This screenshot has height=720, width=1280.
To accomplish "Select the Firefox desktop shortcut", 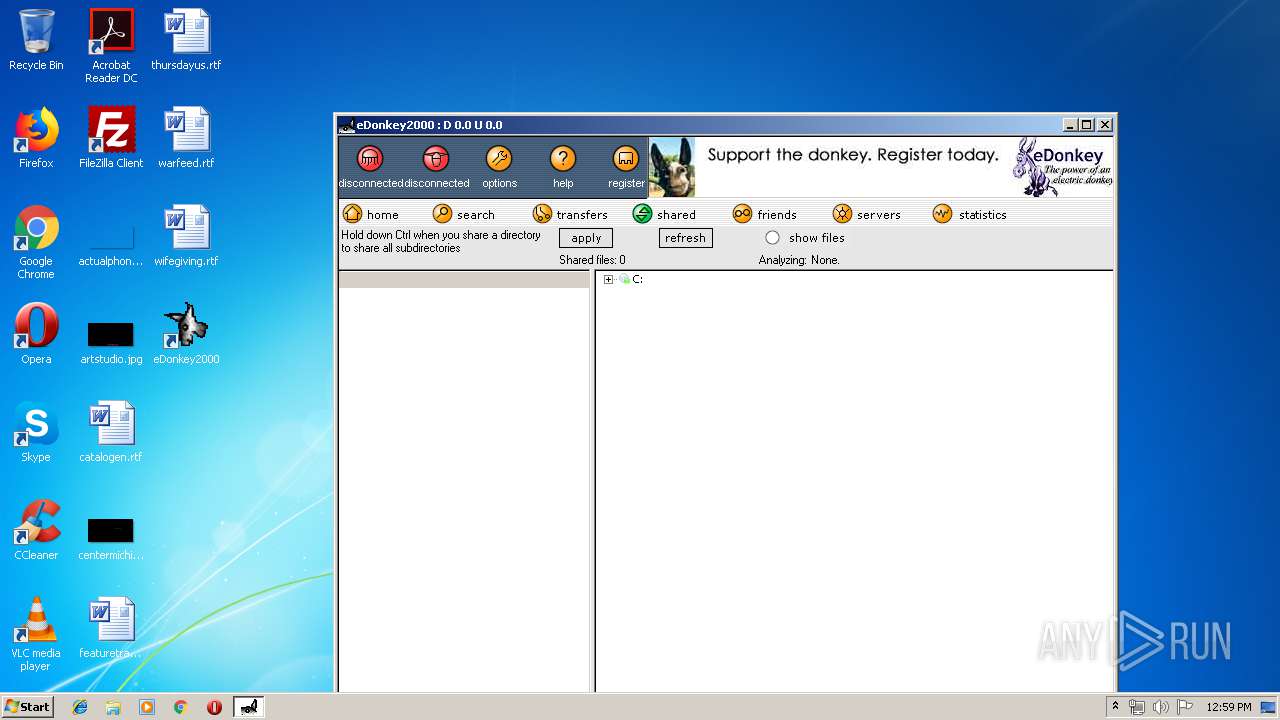I will click(36, 138).
